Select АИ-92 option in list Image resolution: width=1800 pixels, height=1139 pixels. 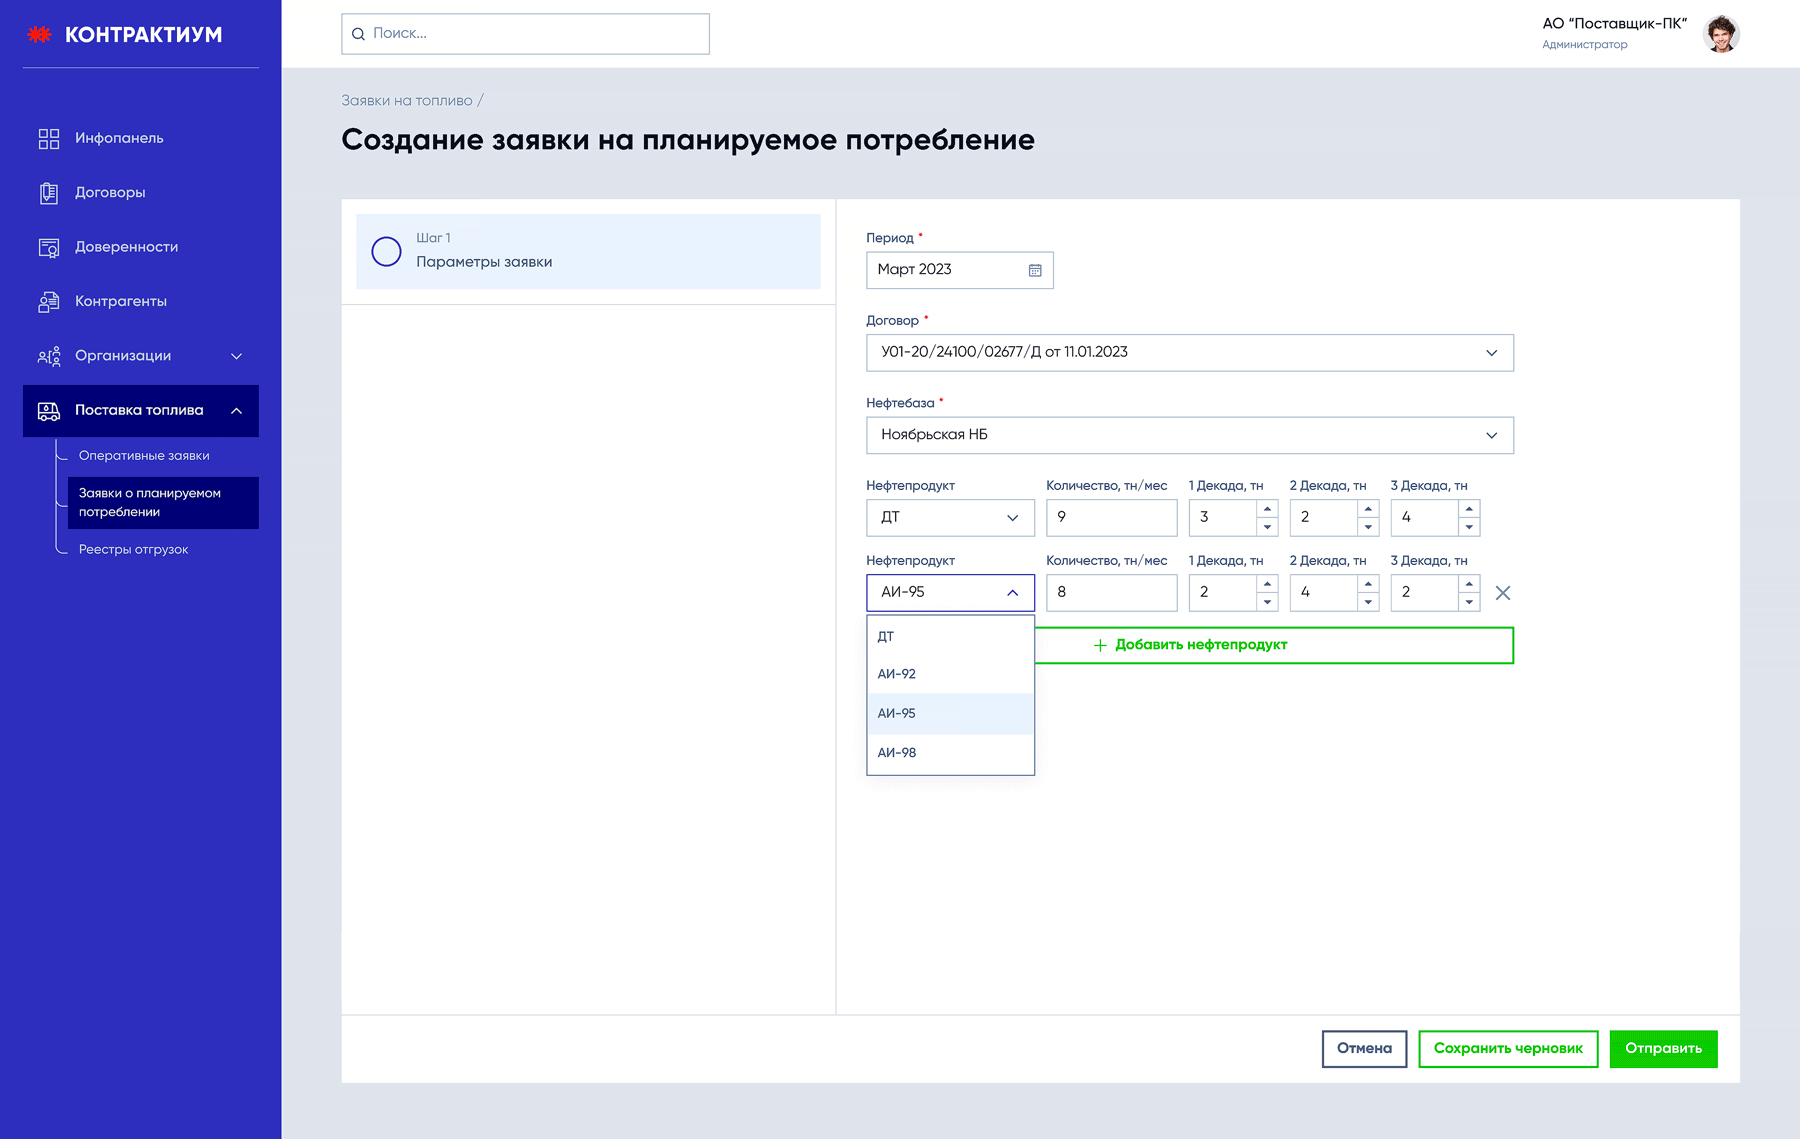click(x=897, y=674)
